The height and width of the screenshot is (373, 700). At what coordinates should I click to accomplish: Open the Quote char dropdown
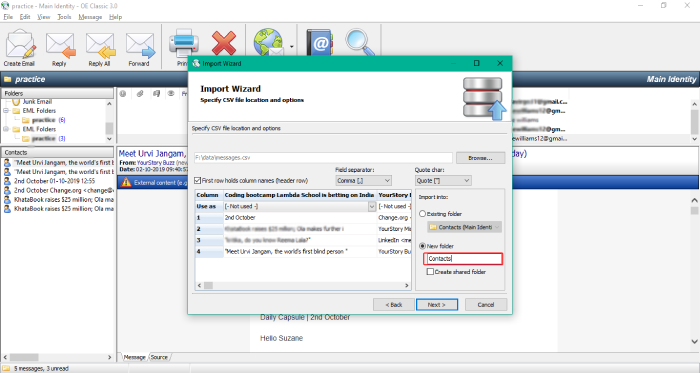(x=442, y=181)
